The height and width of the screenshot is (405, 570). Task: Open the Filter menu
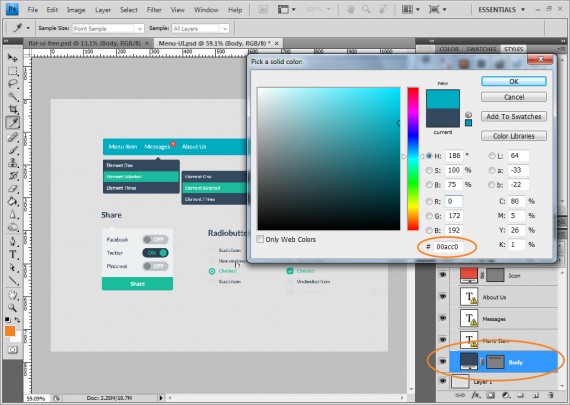point(154,10)
